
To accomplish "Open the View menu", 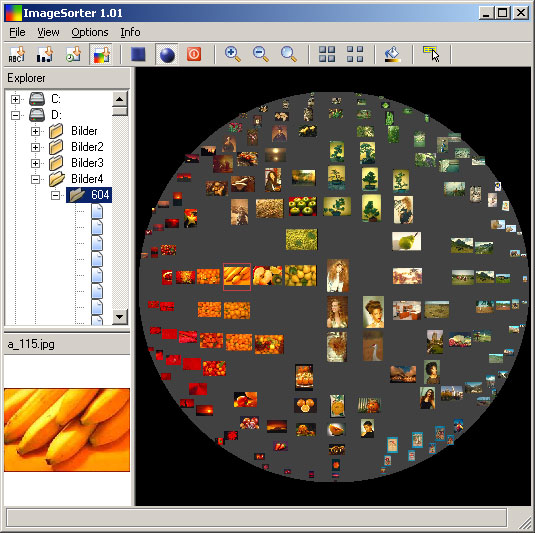I will pos(48,32).
